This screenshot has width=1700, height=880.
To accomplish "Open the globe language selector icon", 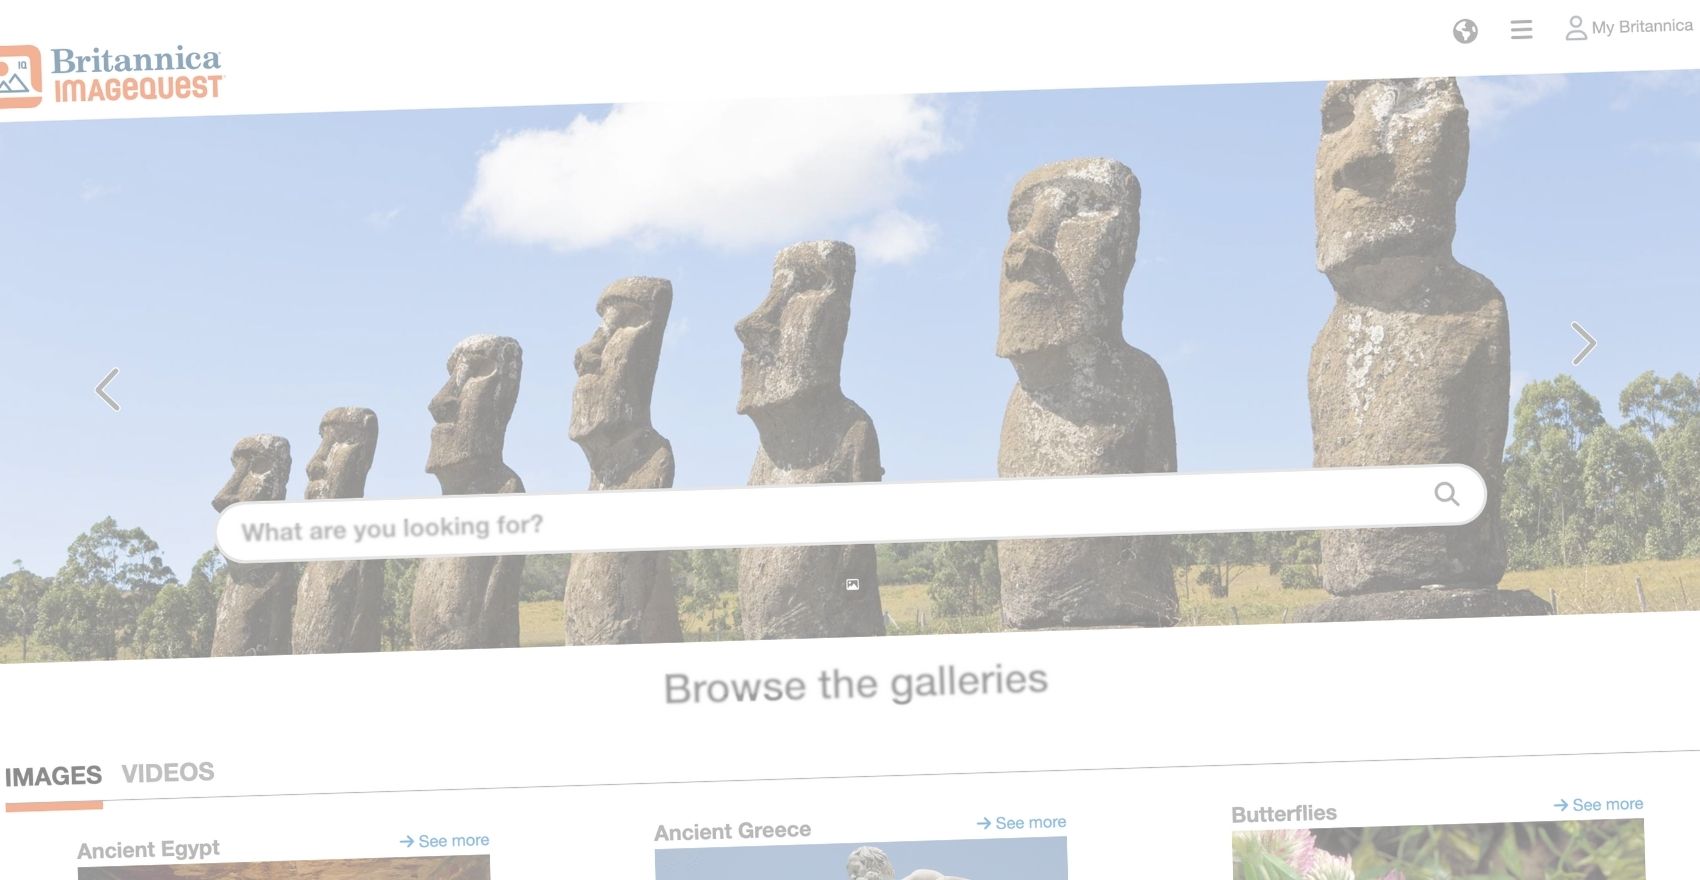I will click(1465, 32).
